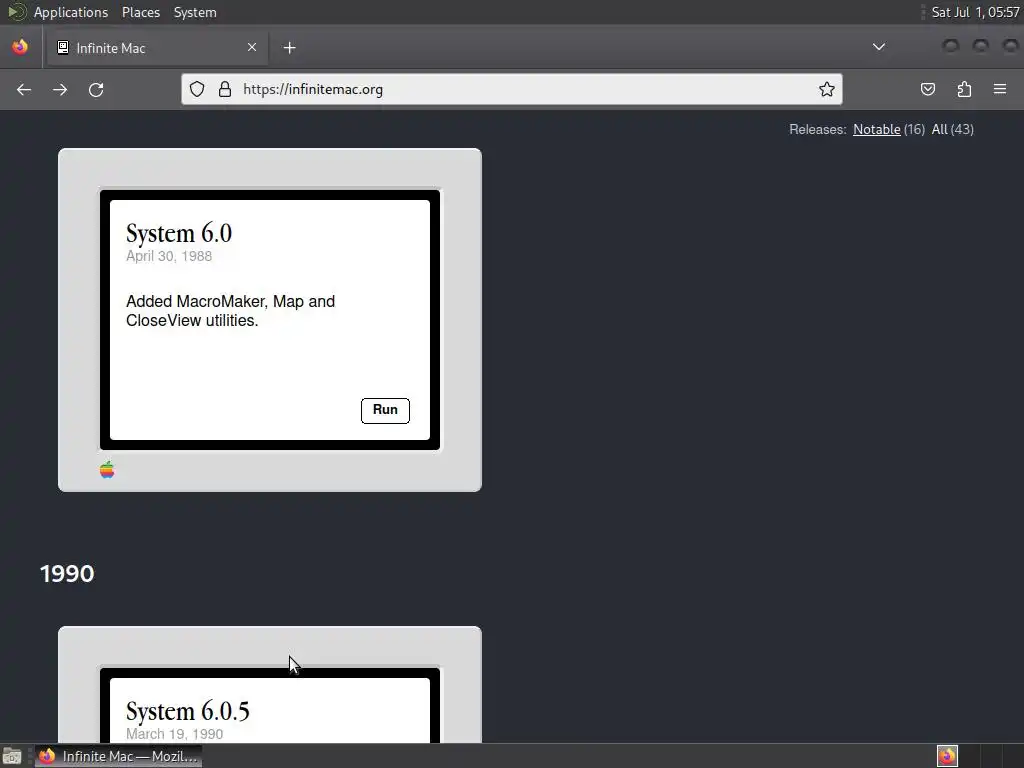Show All releases filter

939,129
